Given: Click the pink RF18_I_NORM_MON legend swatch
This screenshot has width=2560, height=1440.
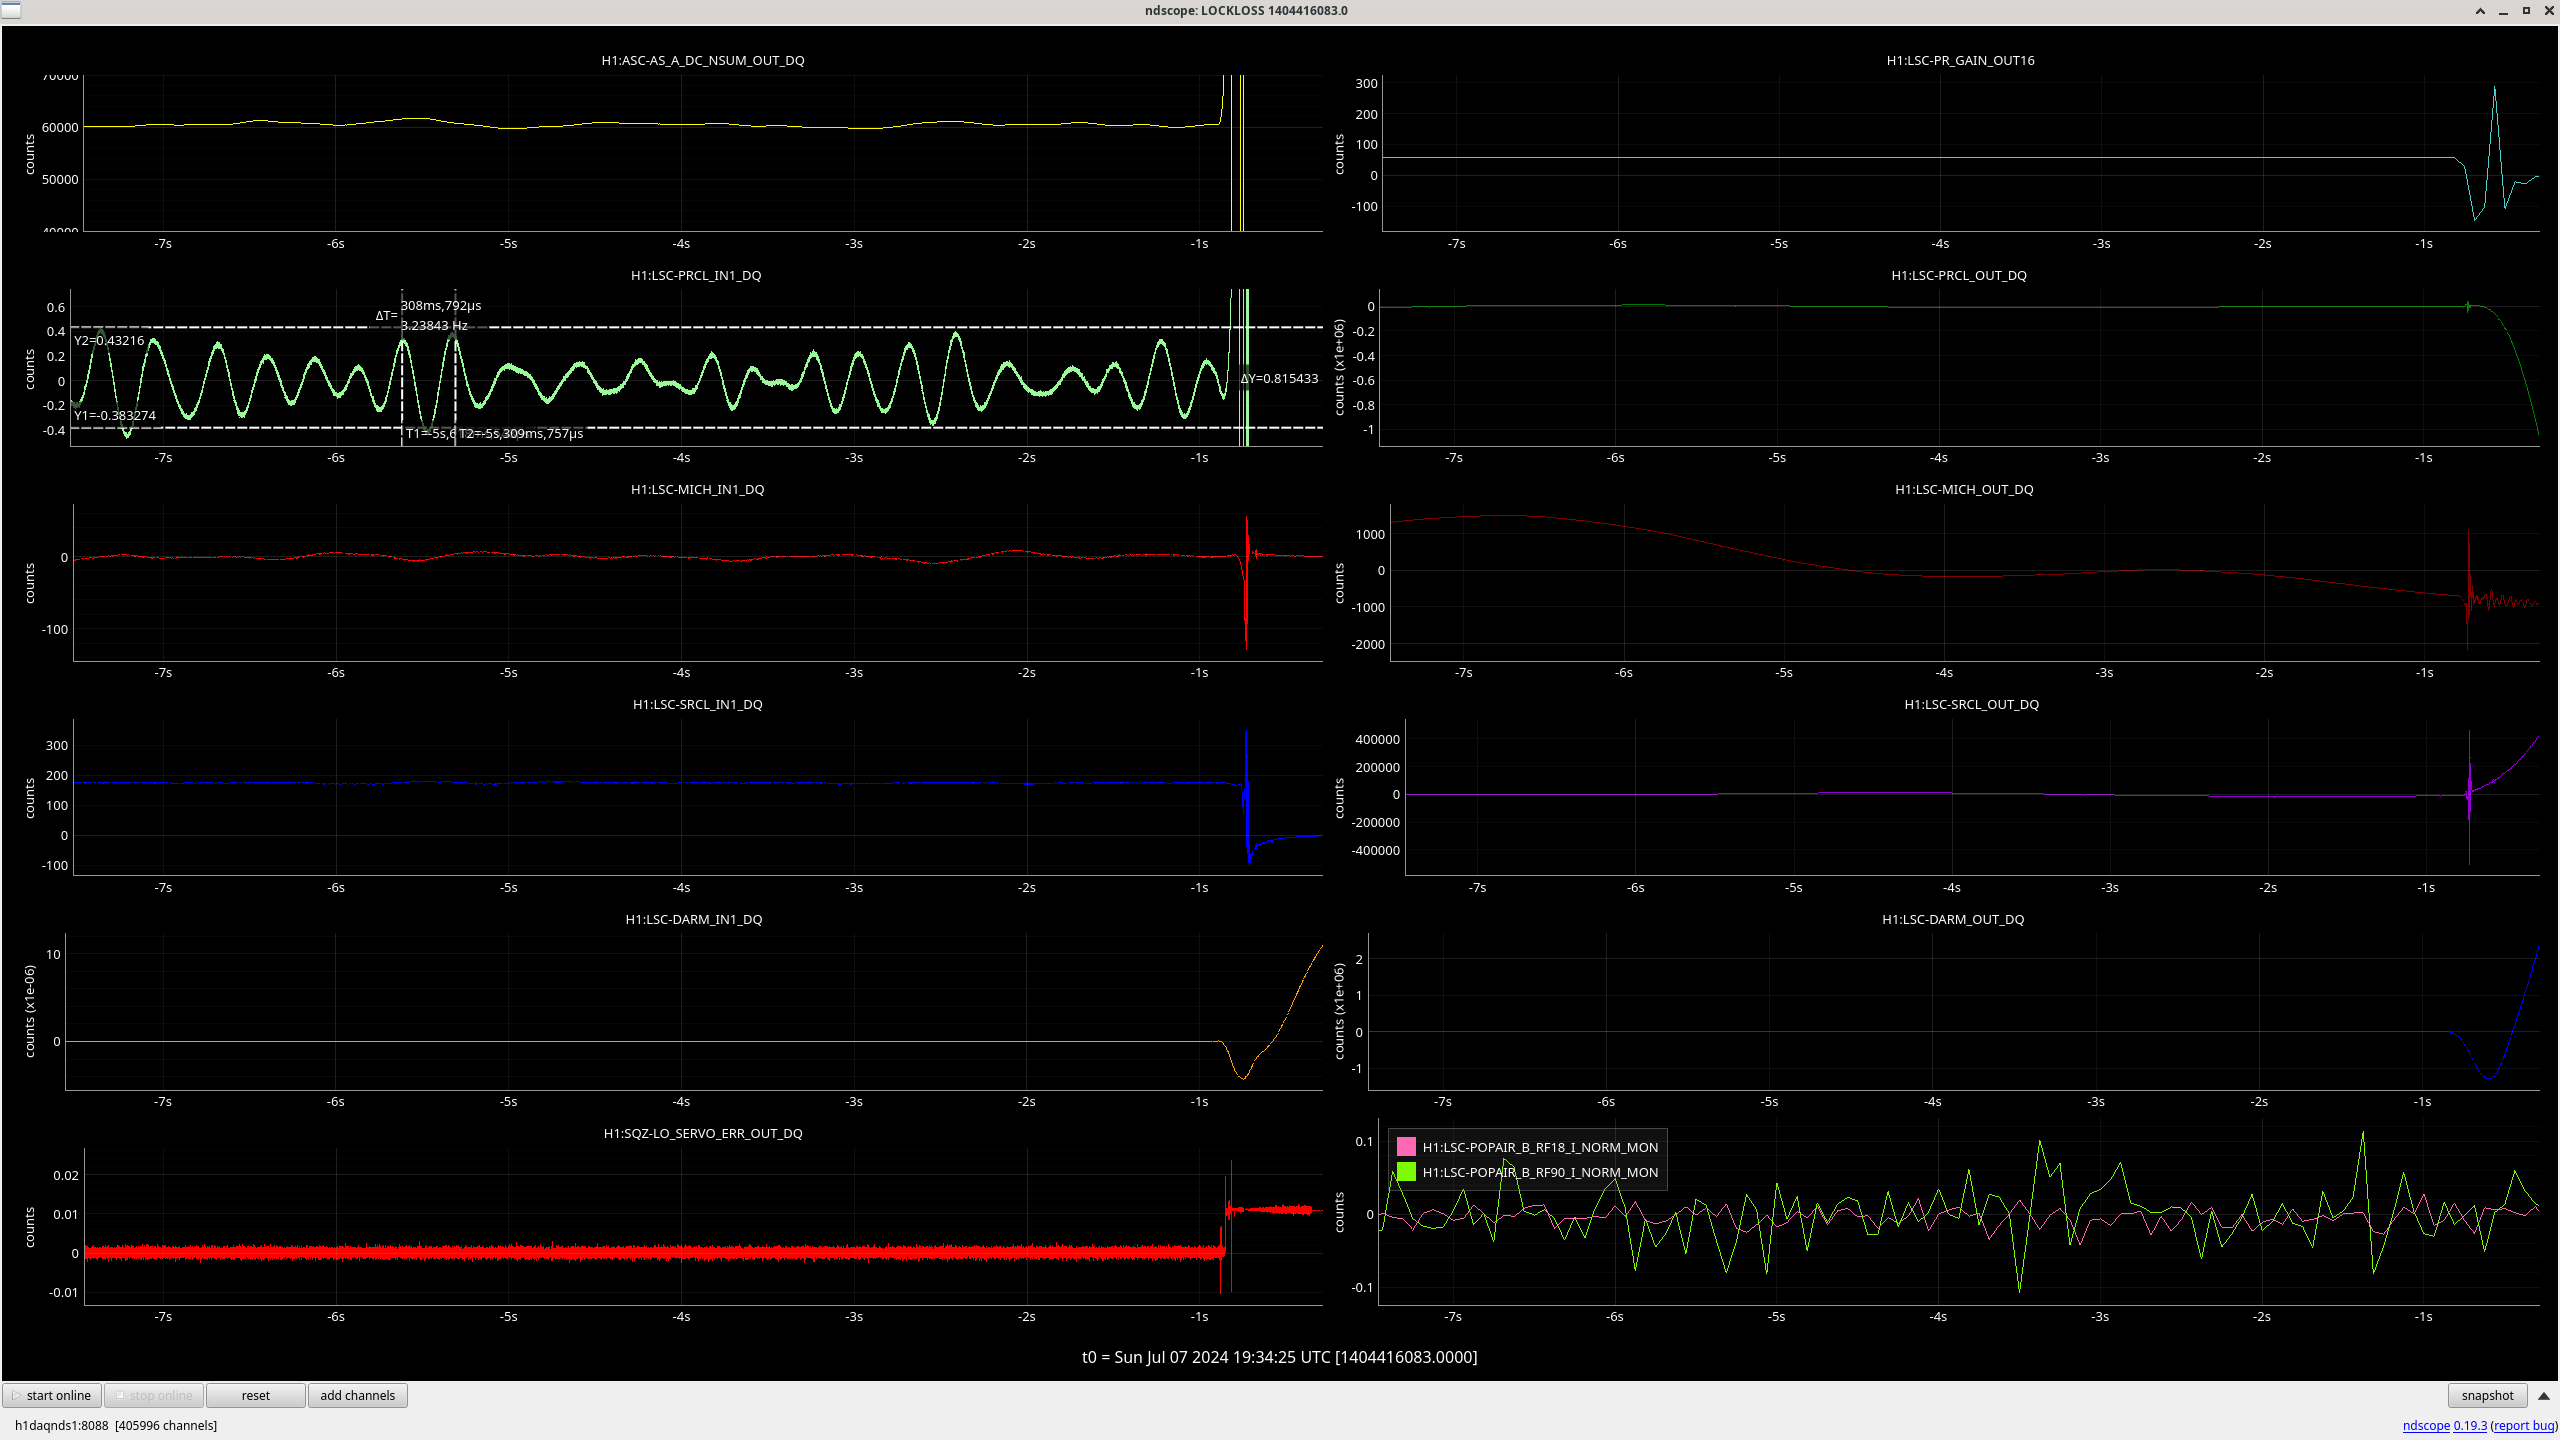Looking at the screenshot, I should (x=1406, y=1147).
